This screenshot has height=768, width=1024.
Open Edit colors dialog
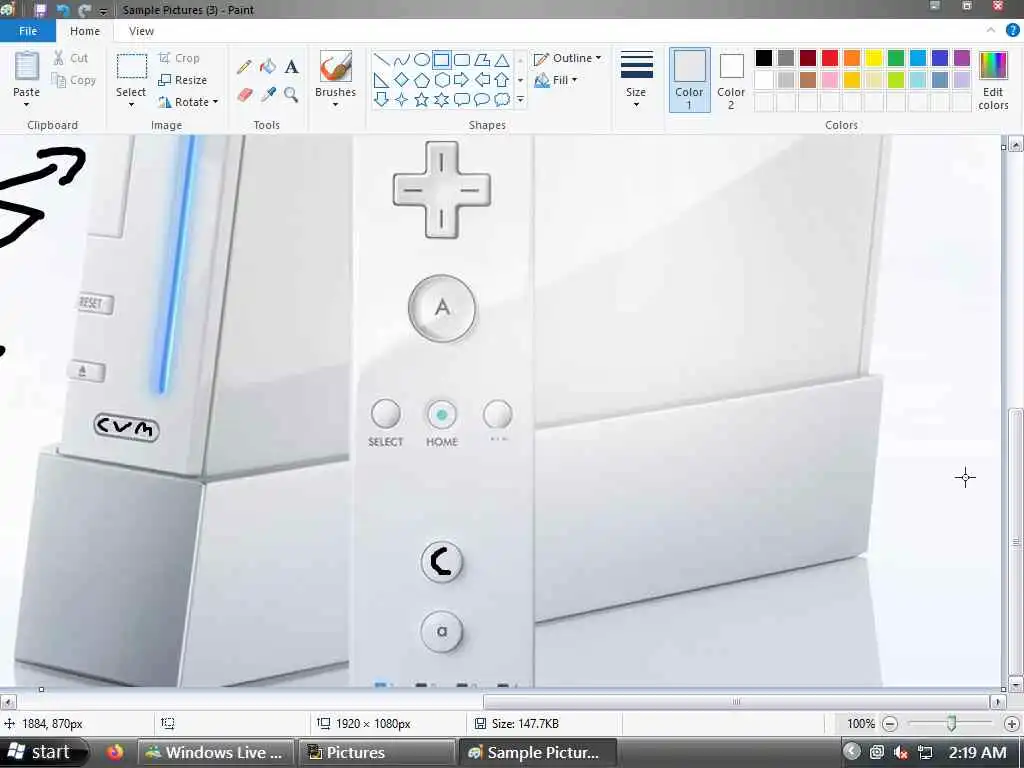coord(993,80)
